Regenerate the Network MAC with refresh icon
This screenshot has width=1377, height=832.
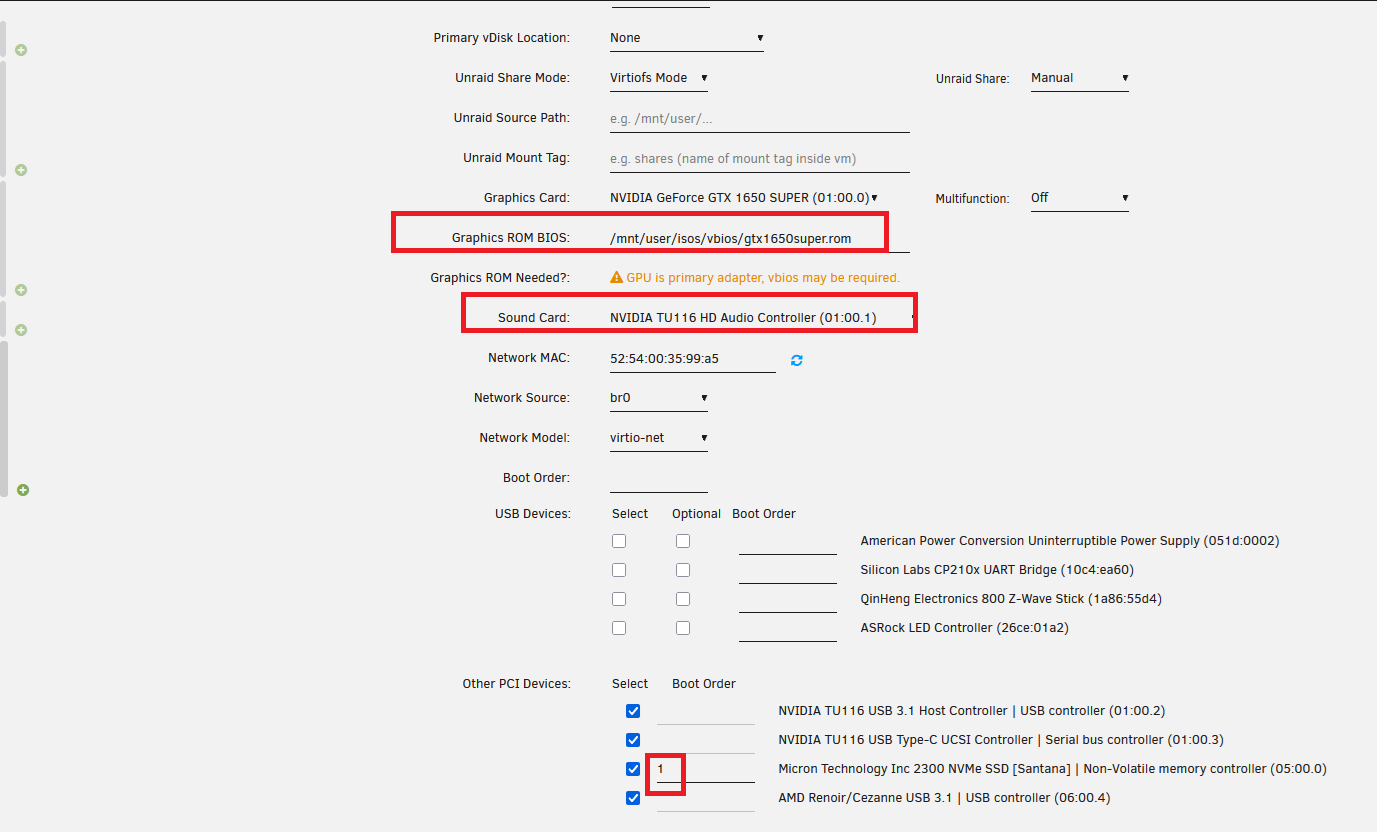click(x=796, y=360)
